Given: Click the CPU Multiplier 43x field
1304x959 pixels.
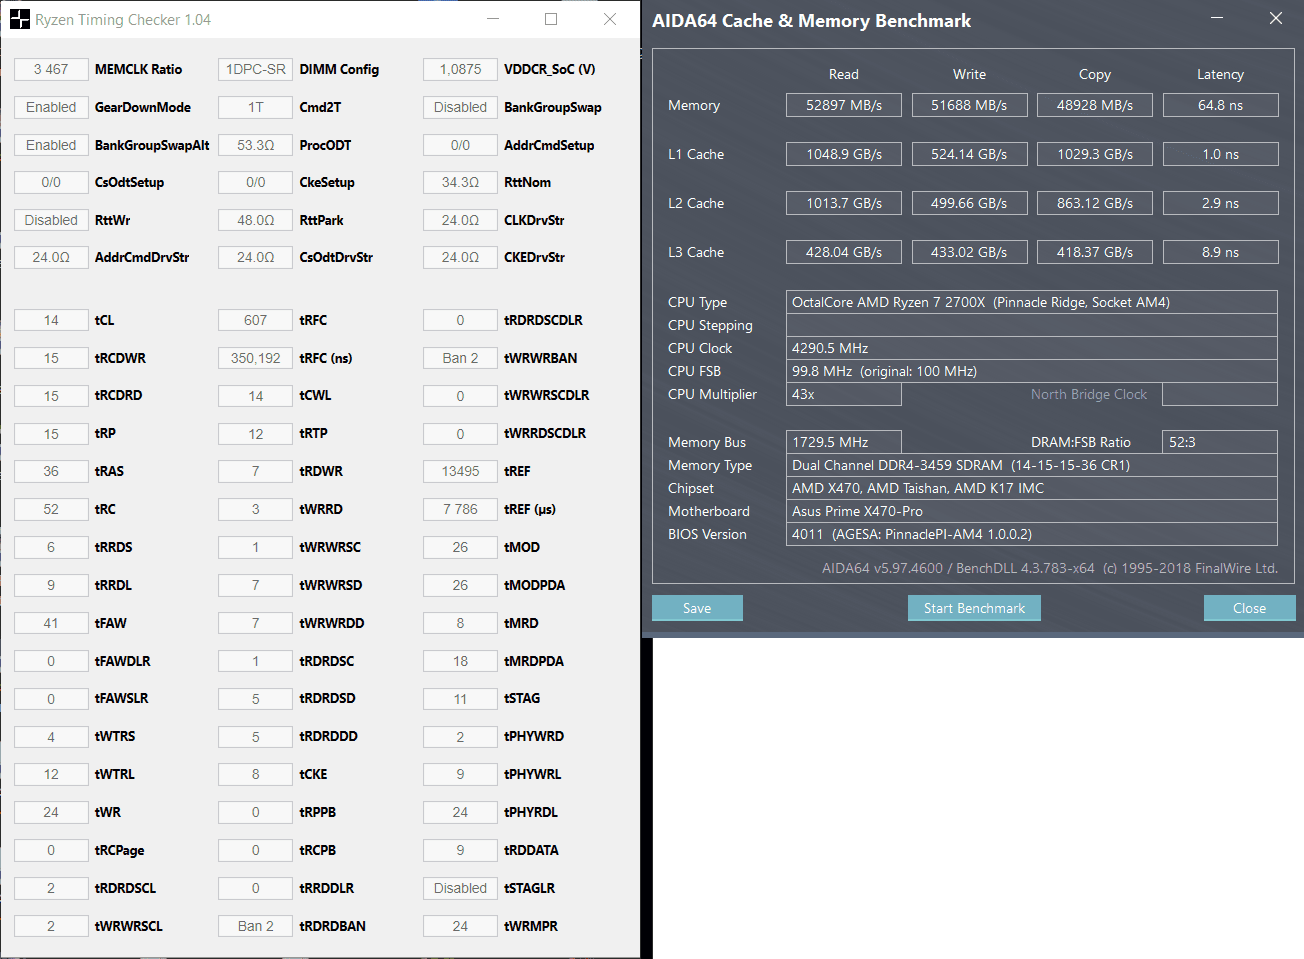Looking at the screenshot, I should [x=844, y=394].
